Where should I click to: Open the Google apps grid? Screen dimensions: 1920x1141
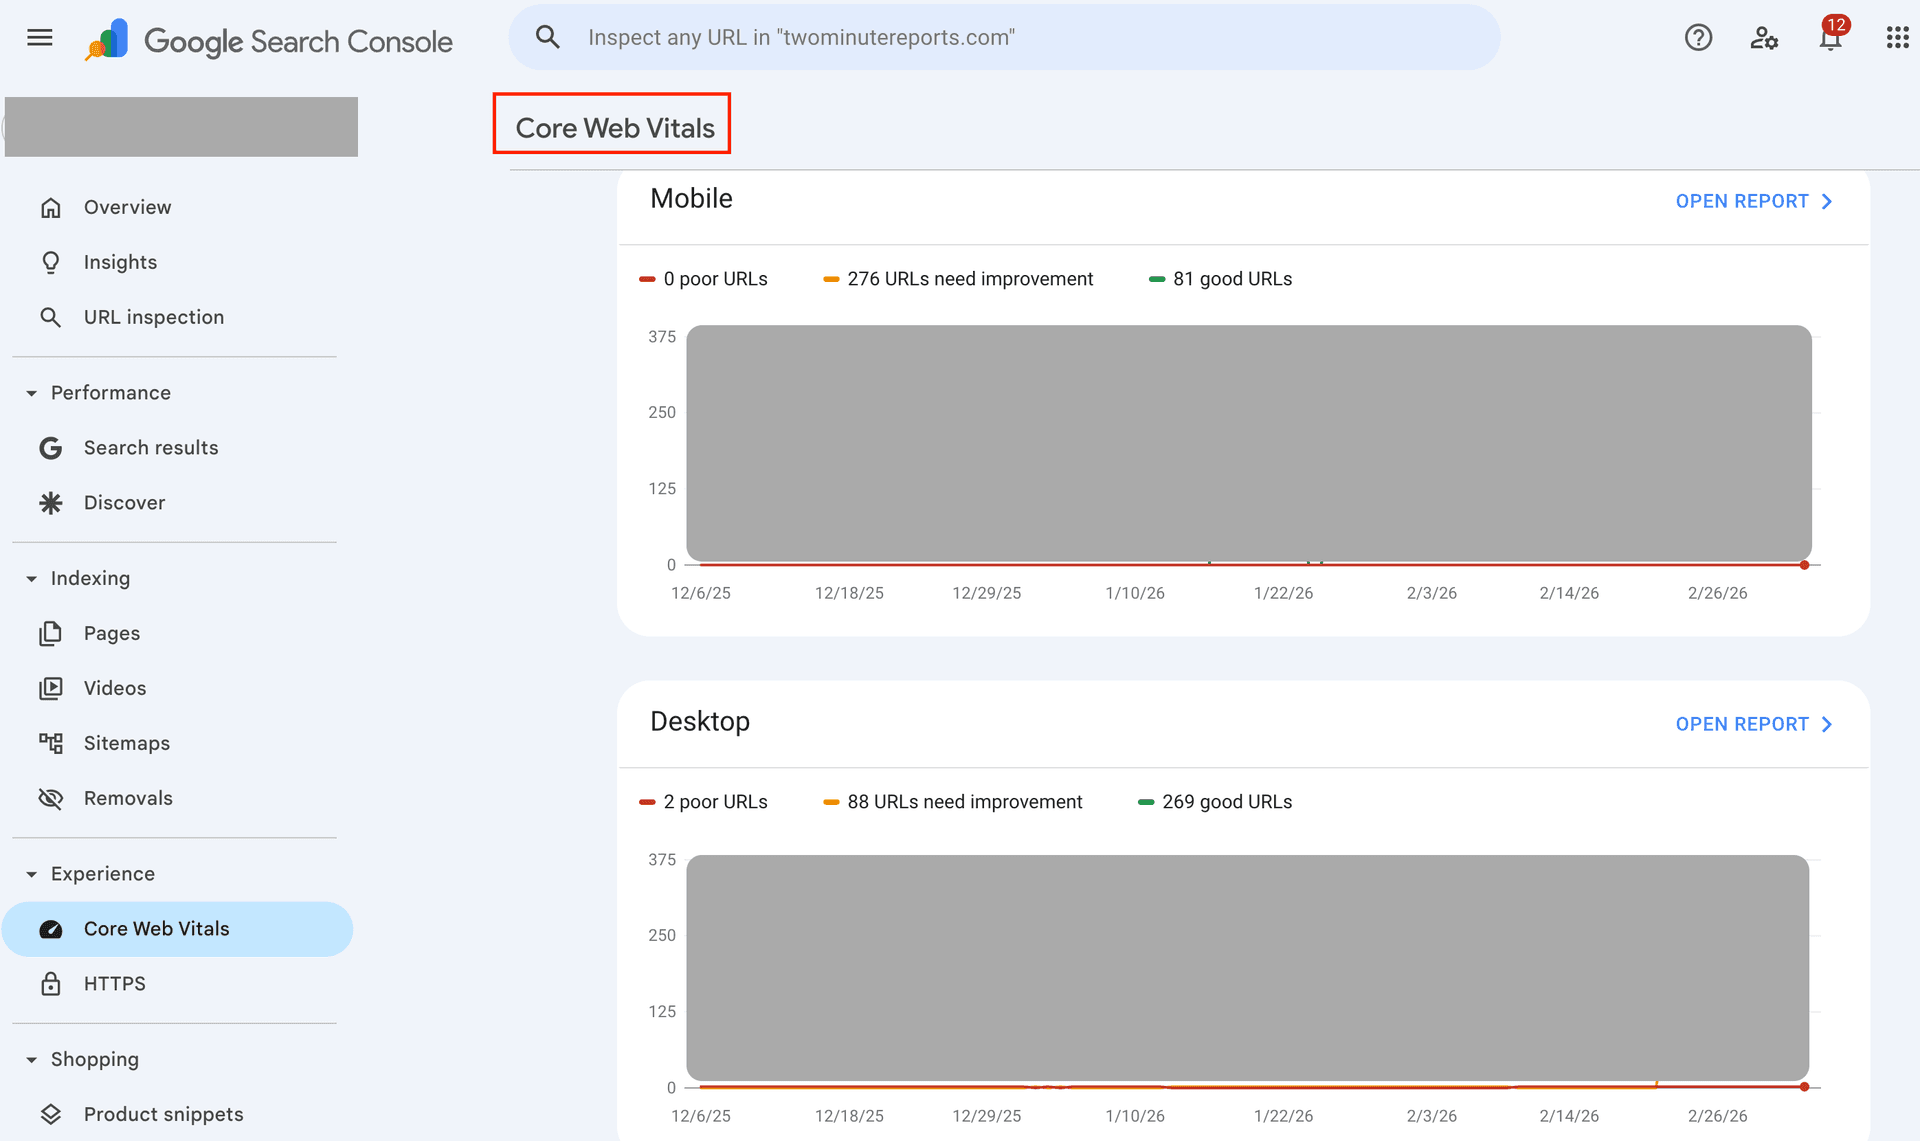pyautogui.click(x=1897, y=38)
